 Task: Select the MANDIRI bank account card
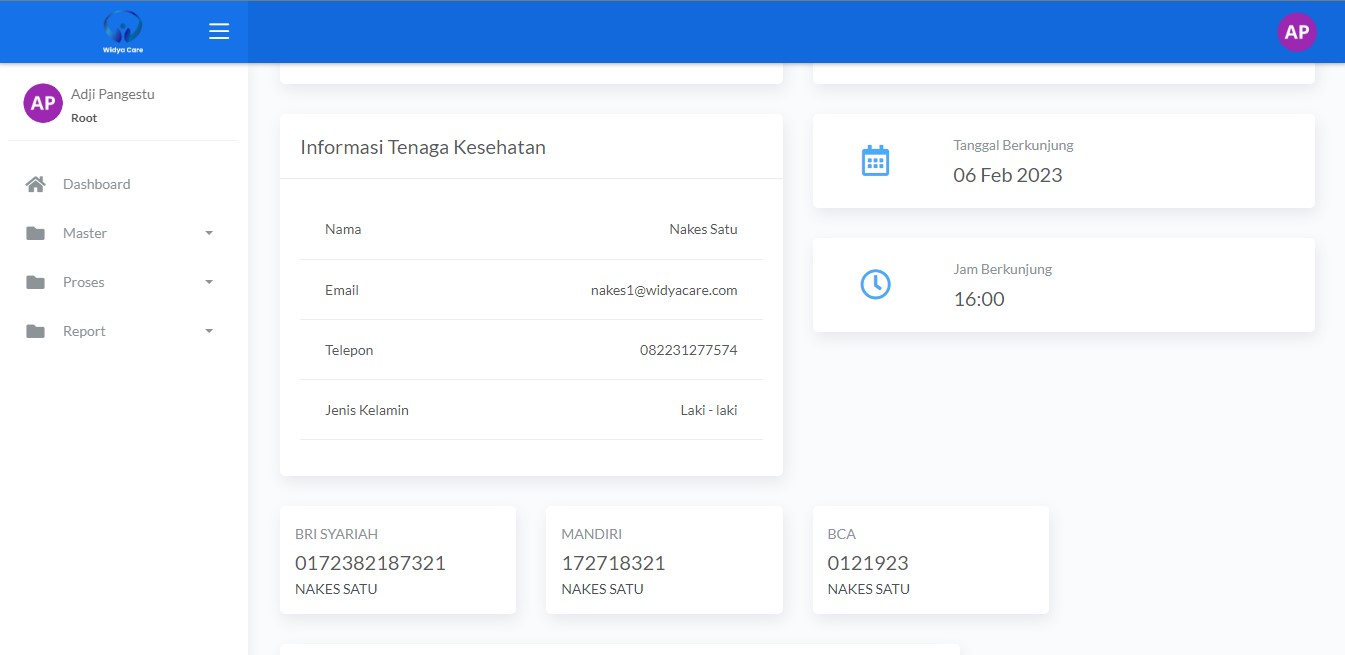coord(664,560)
